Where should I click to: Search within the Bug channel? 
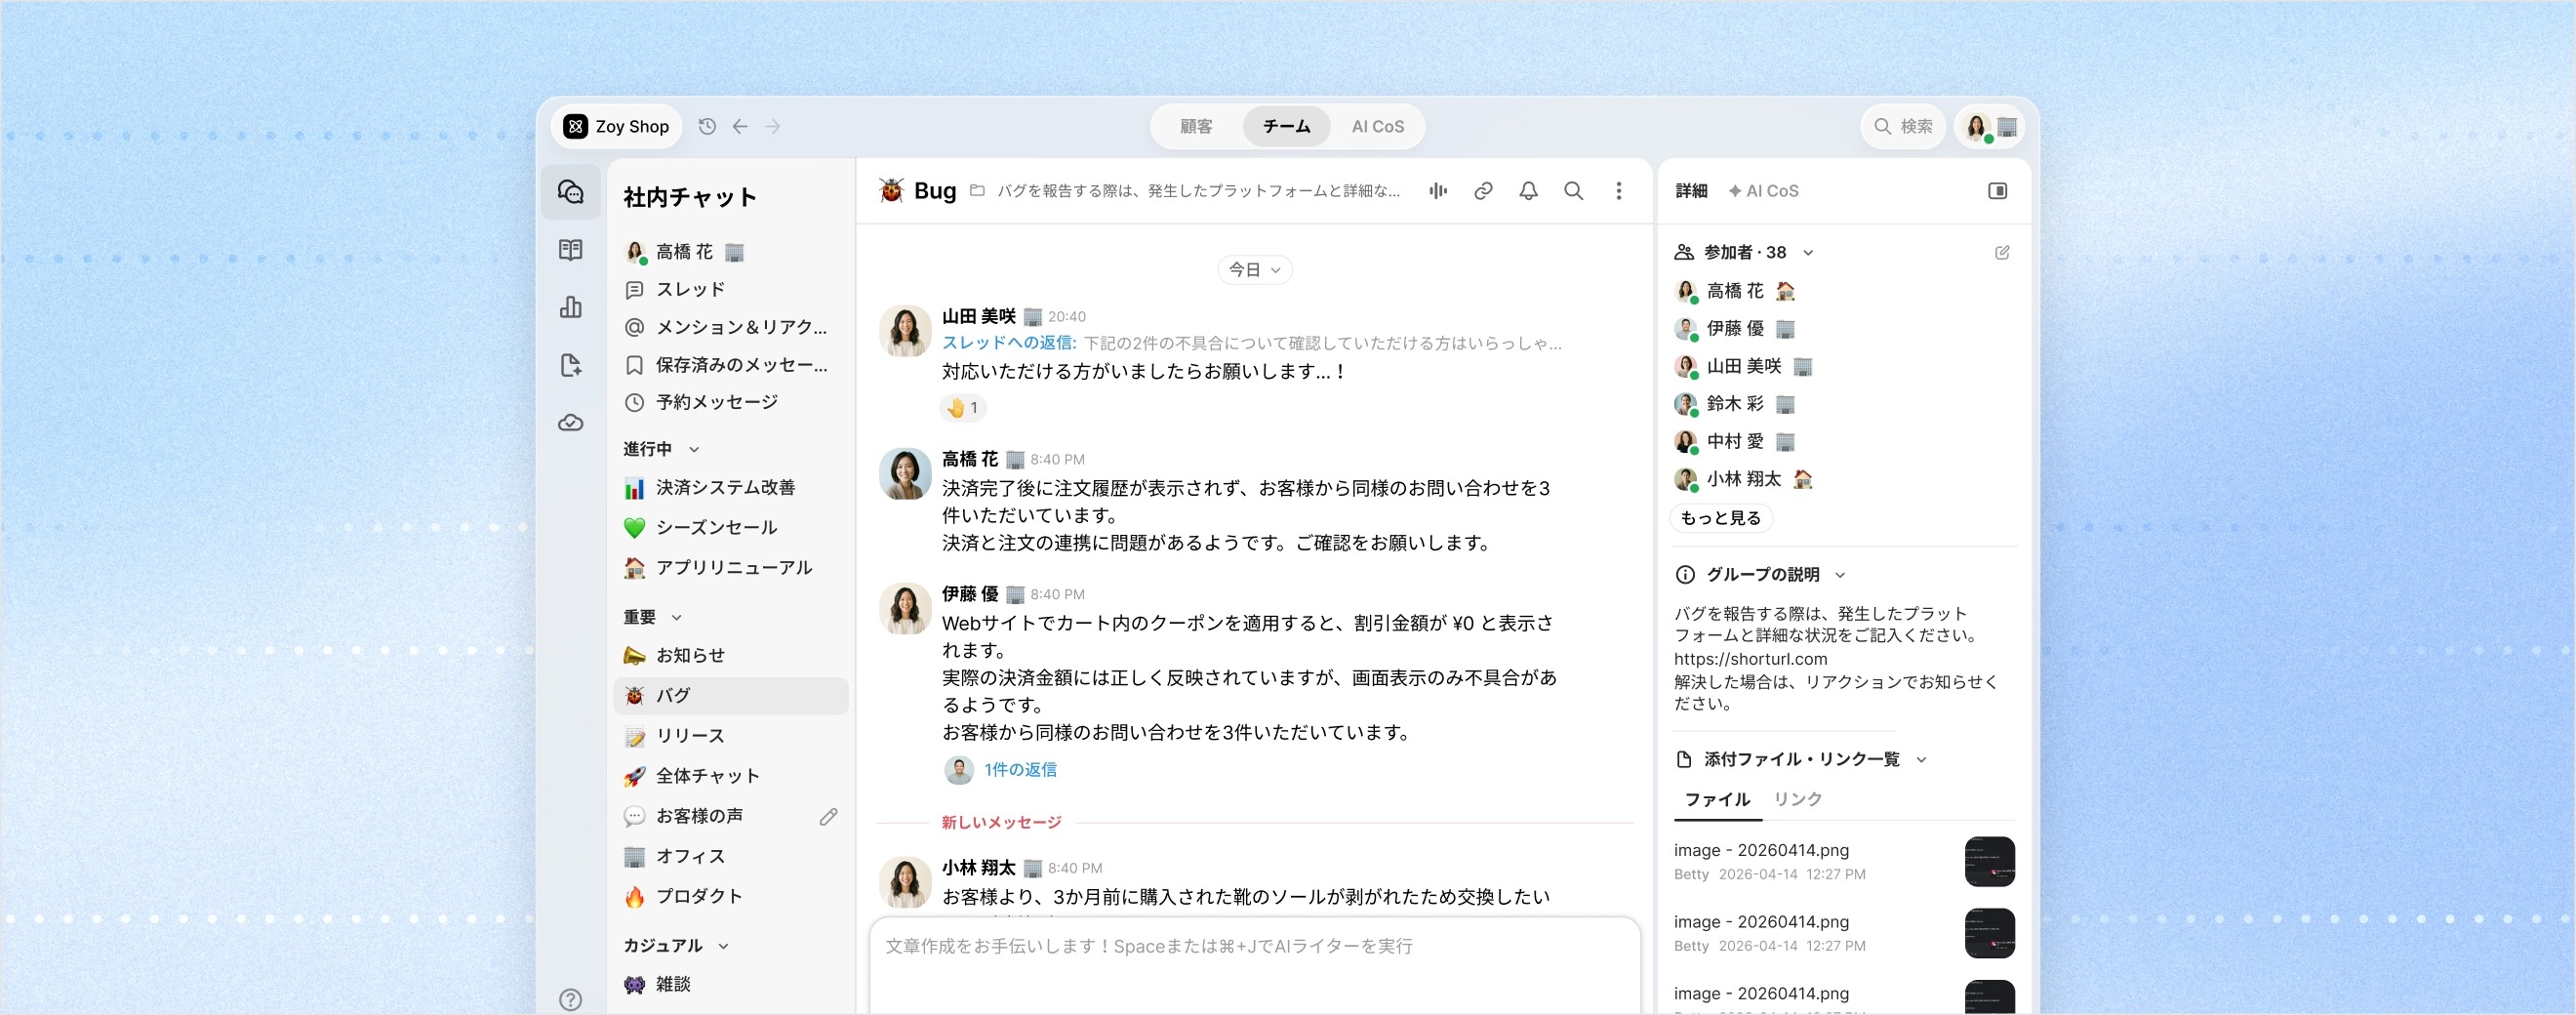click(1574, 190)
